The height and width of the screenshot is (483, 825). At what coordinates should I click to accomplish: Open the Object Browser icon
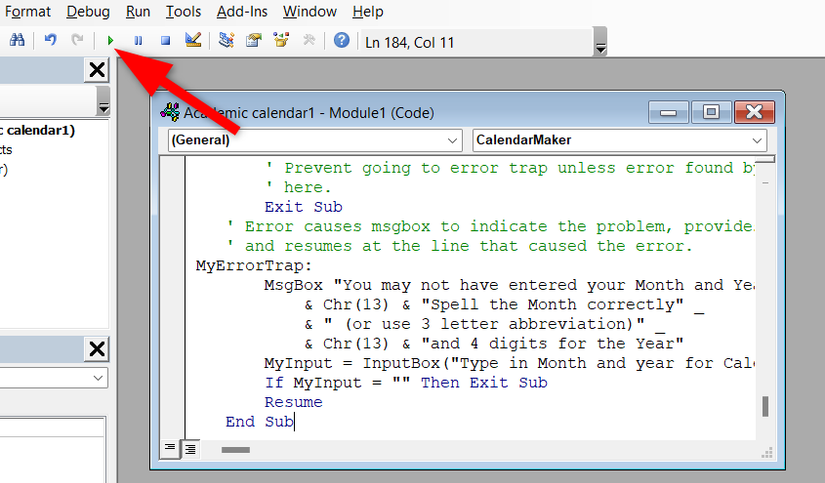pyautogui.click(x=281, y=40)
